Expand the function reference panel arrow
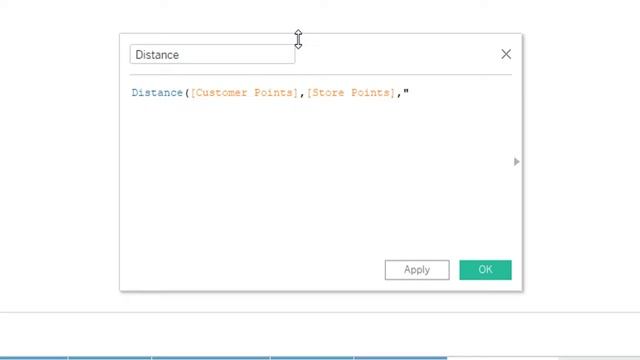This screenshot has height=360, width=640. click(516, 162)
